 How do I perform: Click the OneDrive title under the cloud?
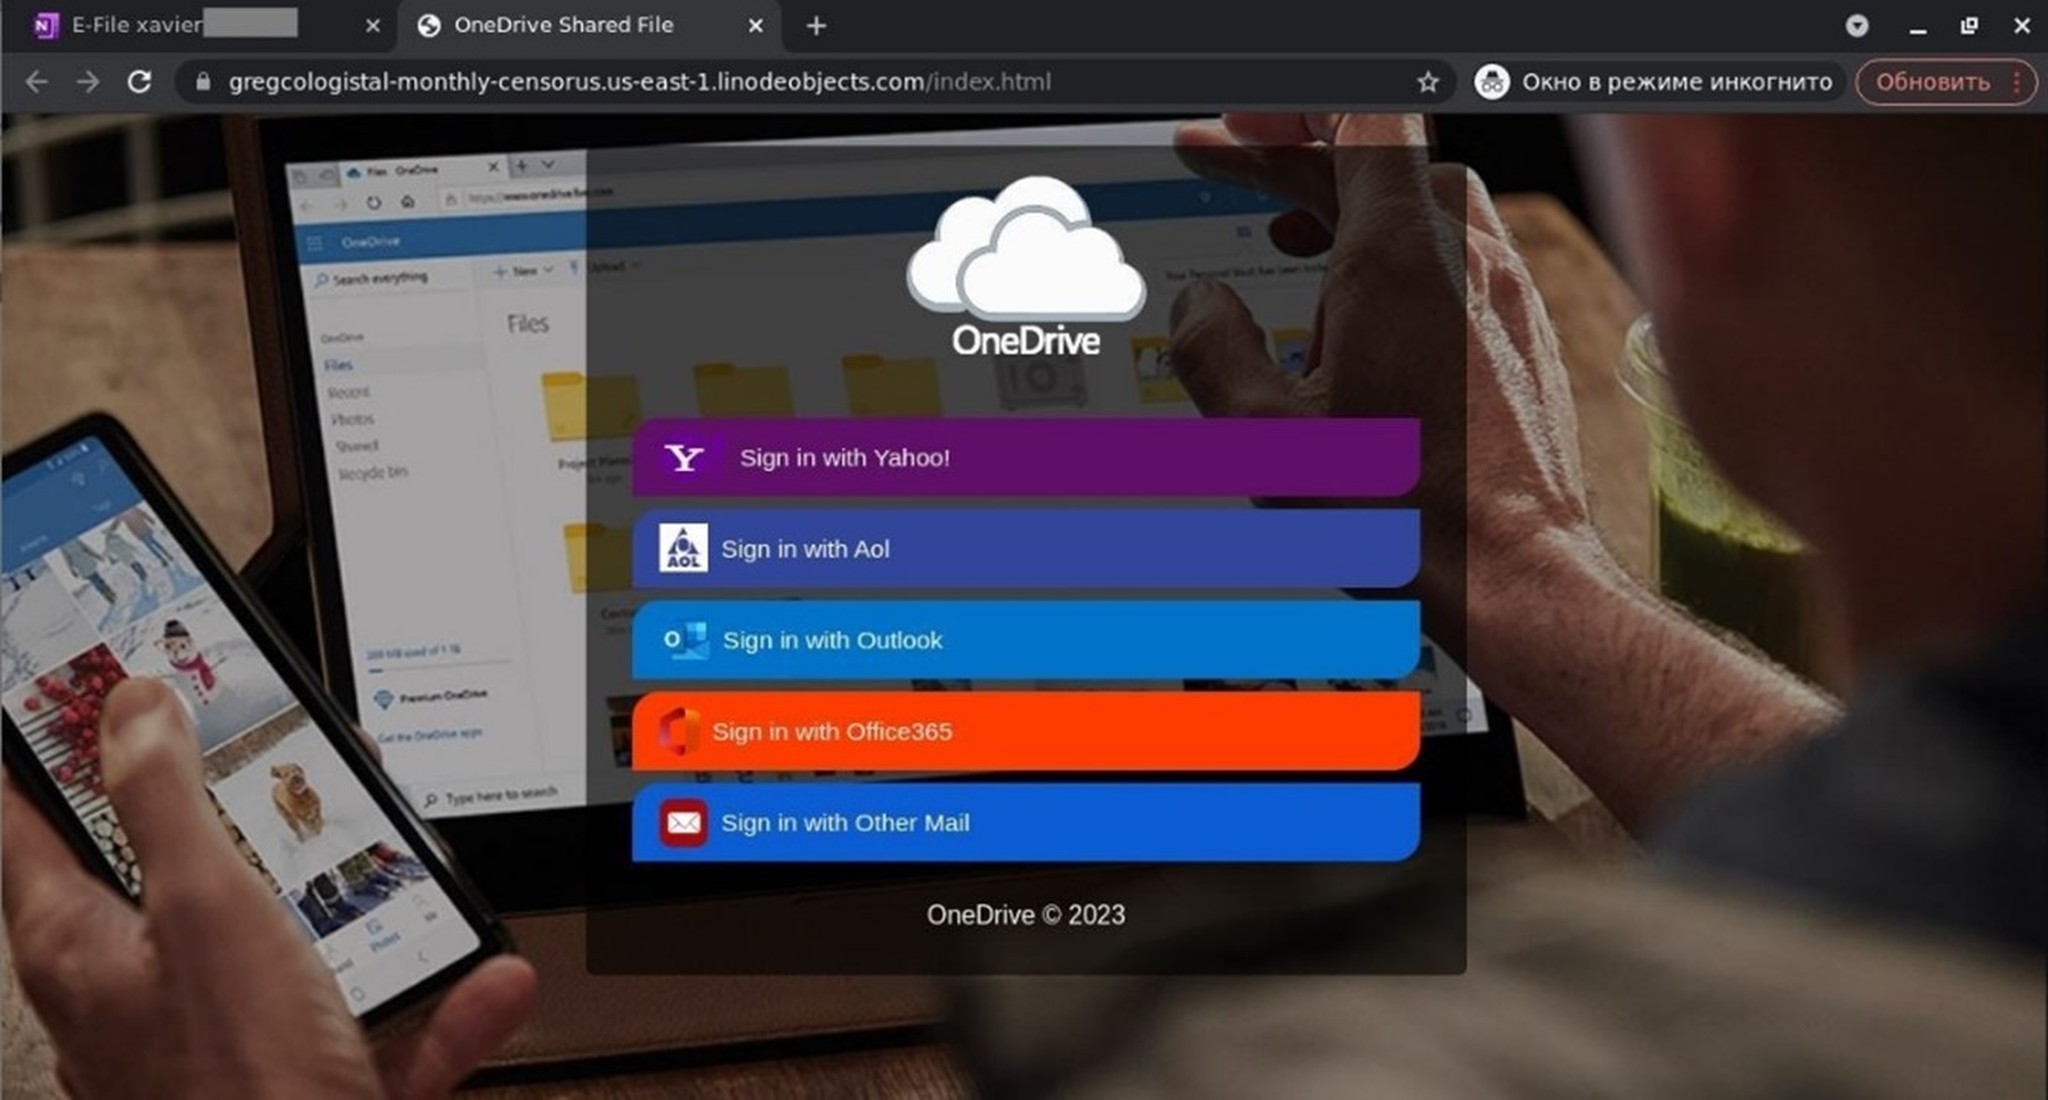(x=1025, y=341)
